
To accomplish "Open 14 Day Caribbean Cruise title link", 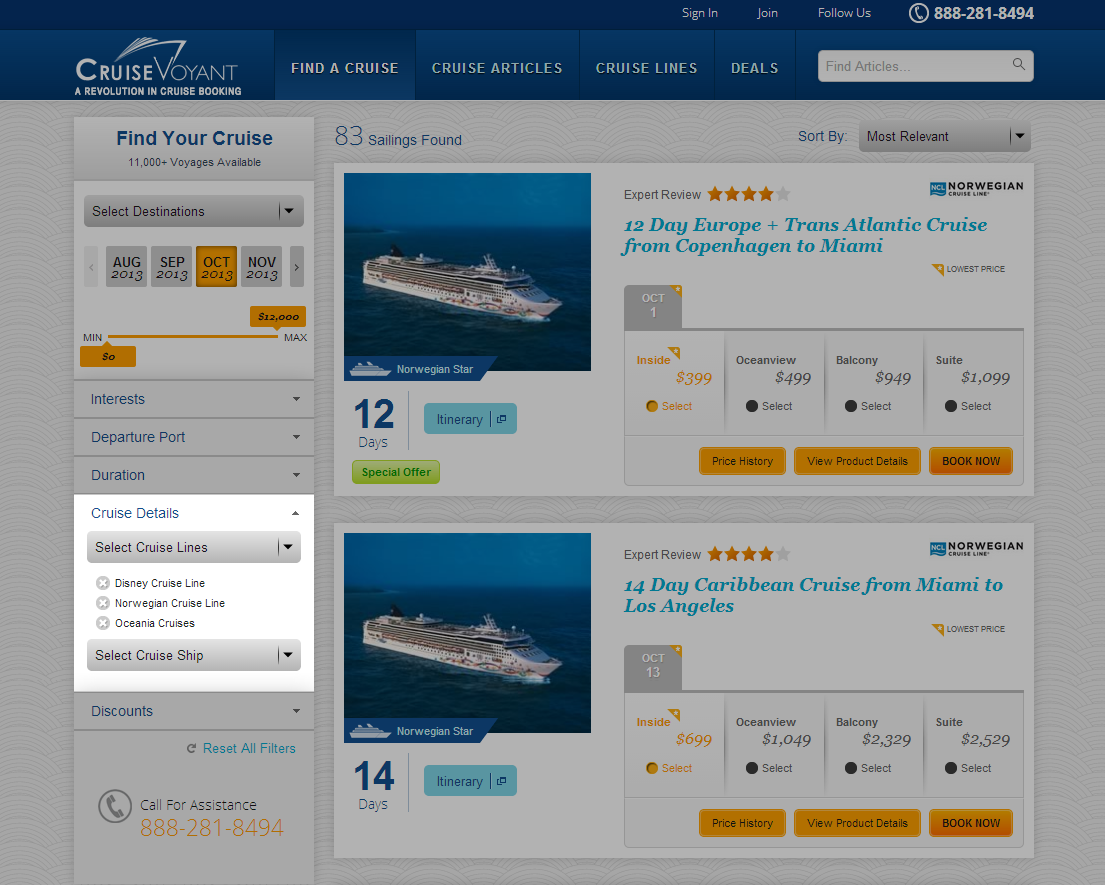I will coord(813,595).
